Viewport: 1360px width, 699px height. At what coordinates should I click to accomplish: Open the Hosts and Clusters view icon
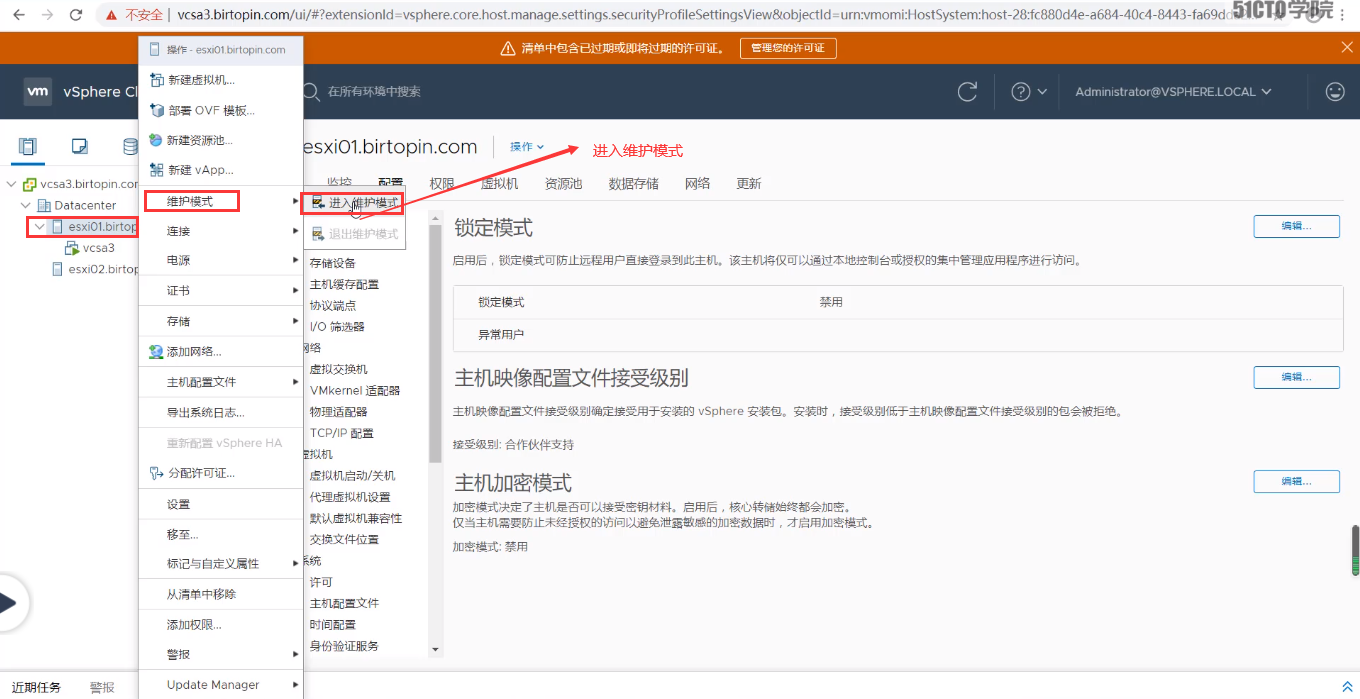(28, 147)
